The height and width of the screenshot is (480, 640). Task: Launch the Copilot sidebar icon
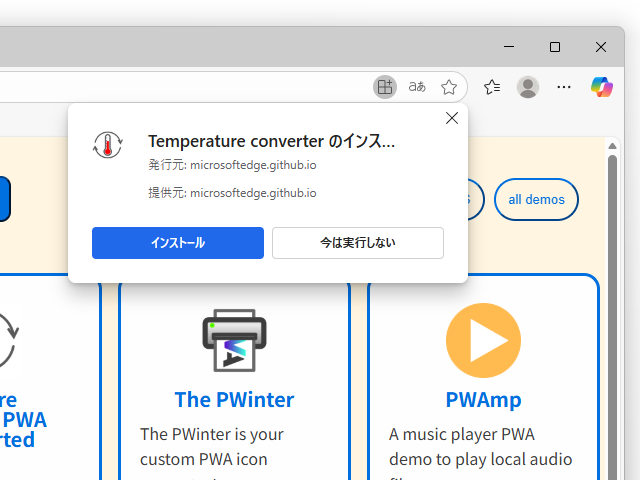tap(602, 87)
